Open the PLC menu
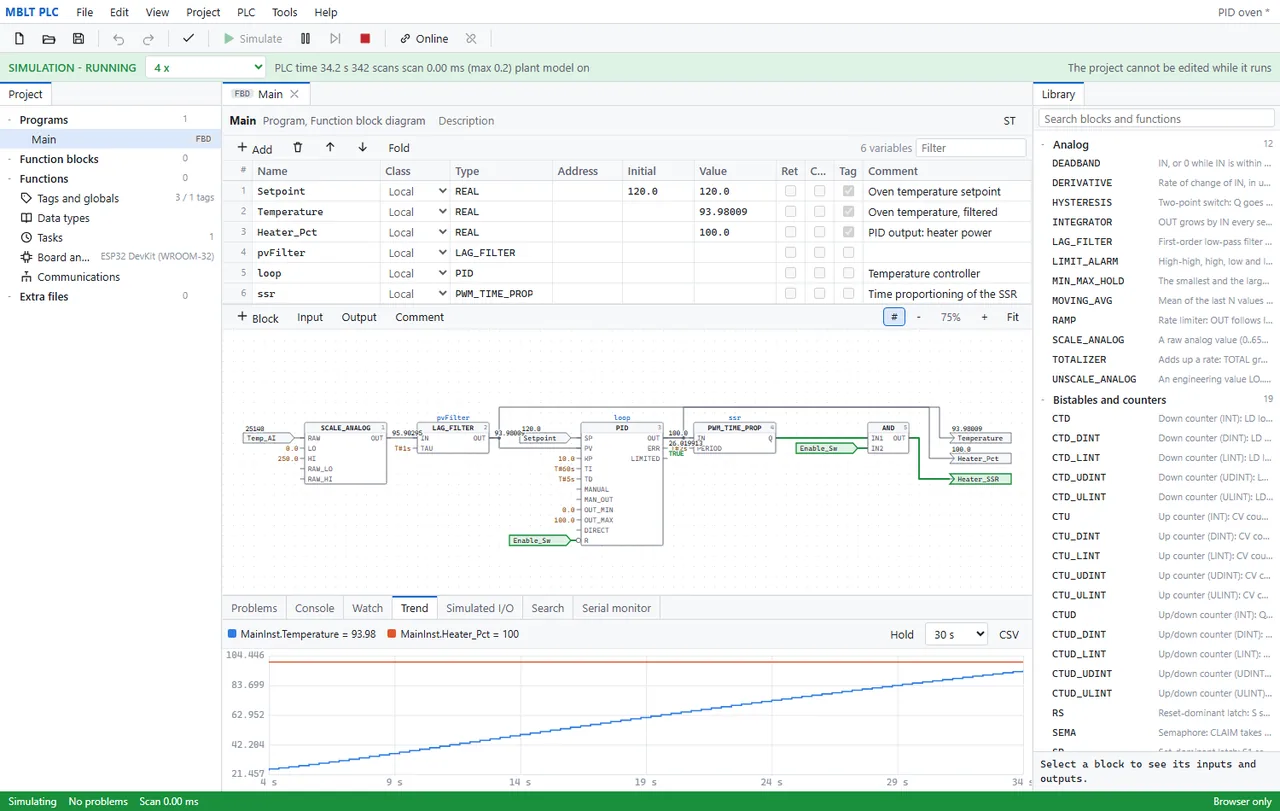This screenshot has width=1280, height=811. 246,12
